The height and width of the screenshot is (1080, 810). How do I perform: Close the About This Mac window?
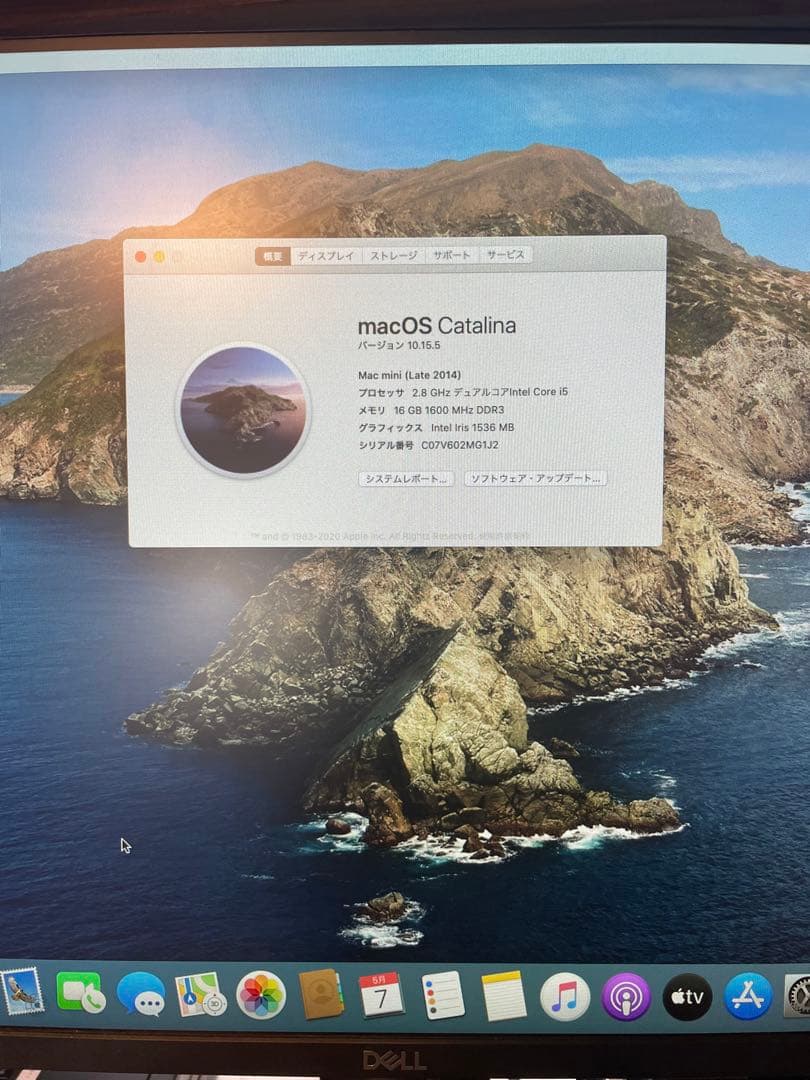140,257
